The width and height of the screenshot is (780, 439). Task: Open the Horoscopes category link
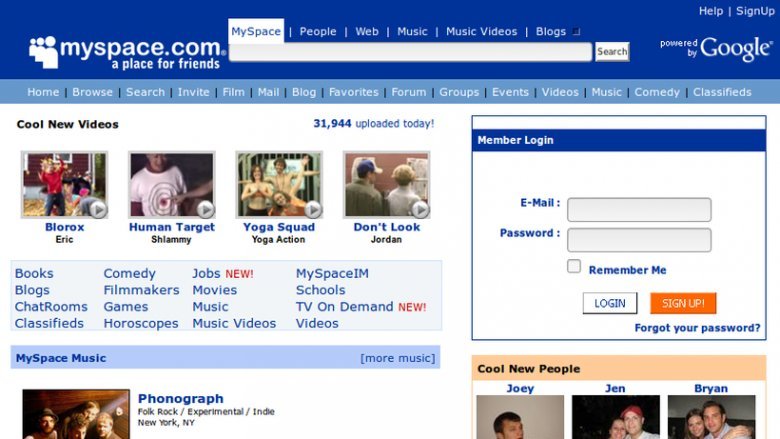[141, 324]
